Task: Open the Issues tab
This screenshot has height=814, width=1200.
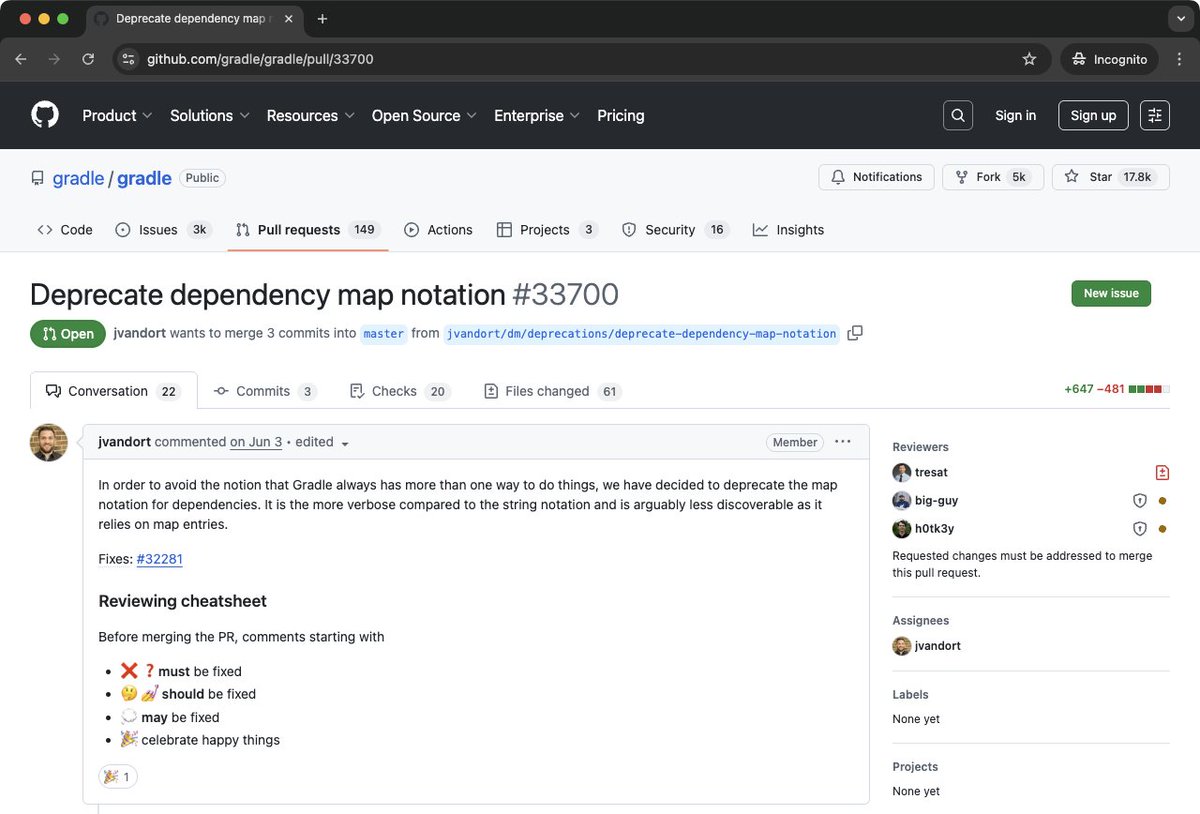Action: [162, 229]
